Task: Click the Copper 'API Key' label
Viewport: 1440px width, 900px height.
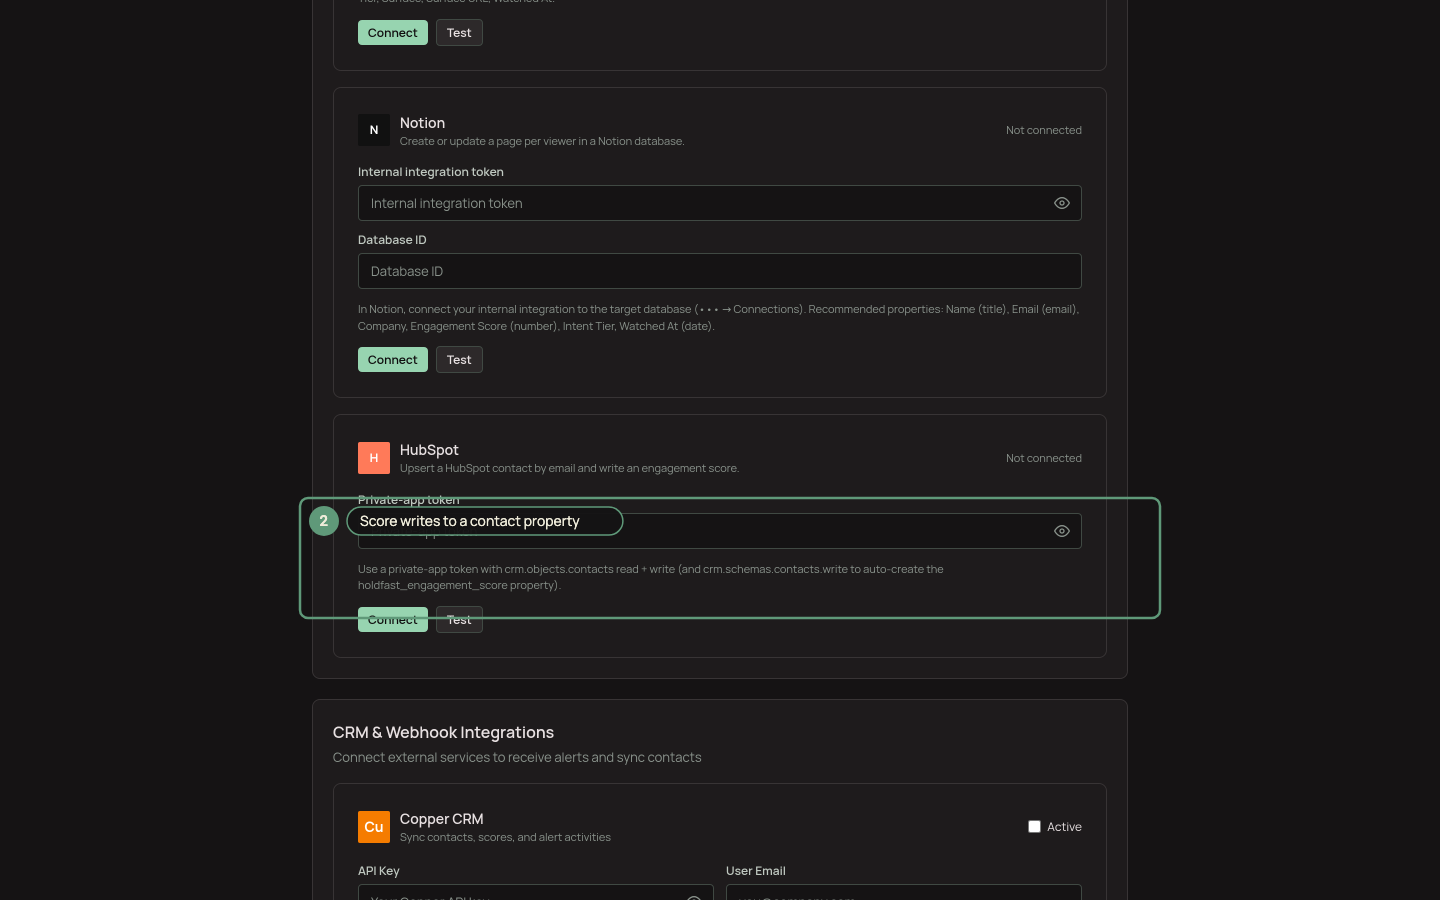Action: pos(379,871)
